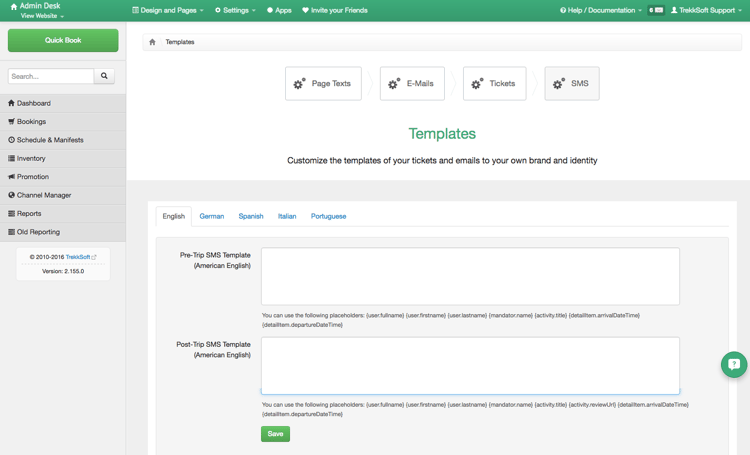
Task: Go to Channel Manager in sidebar
Action: [44, 195]
